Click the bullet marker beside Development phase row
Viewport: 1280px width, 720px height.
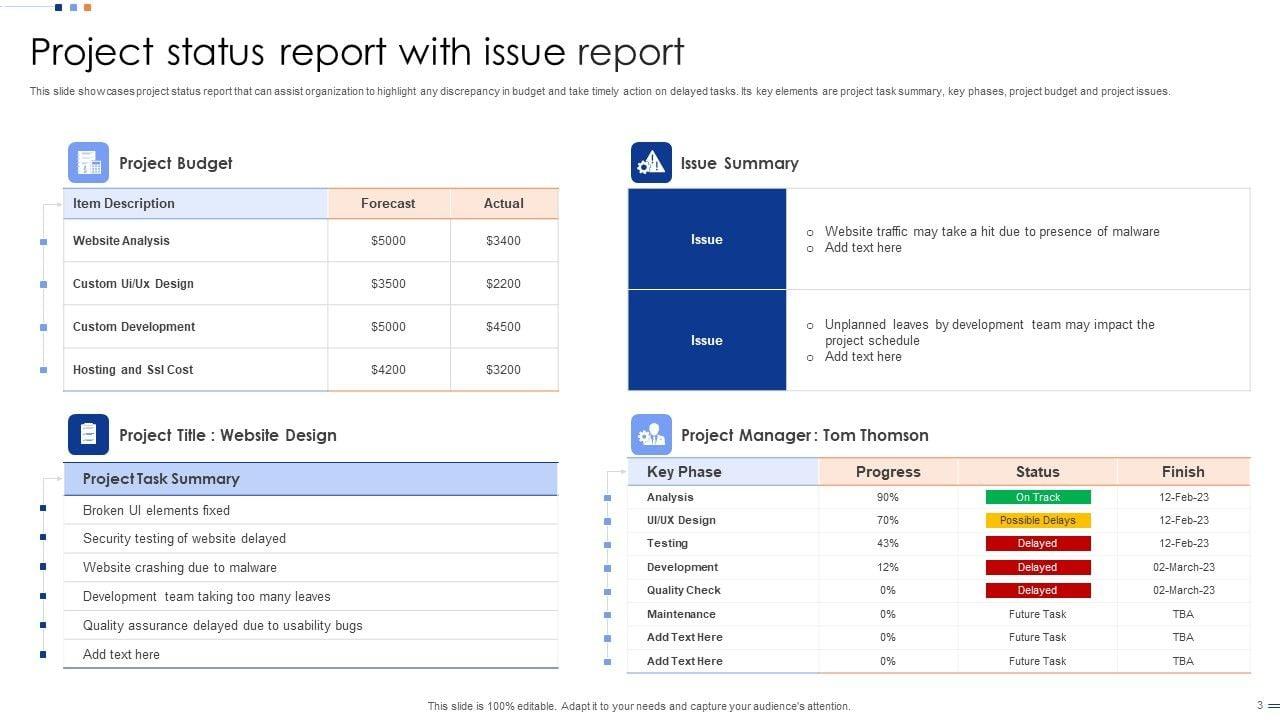point(607,567)
